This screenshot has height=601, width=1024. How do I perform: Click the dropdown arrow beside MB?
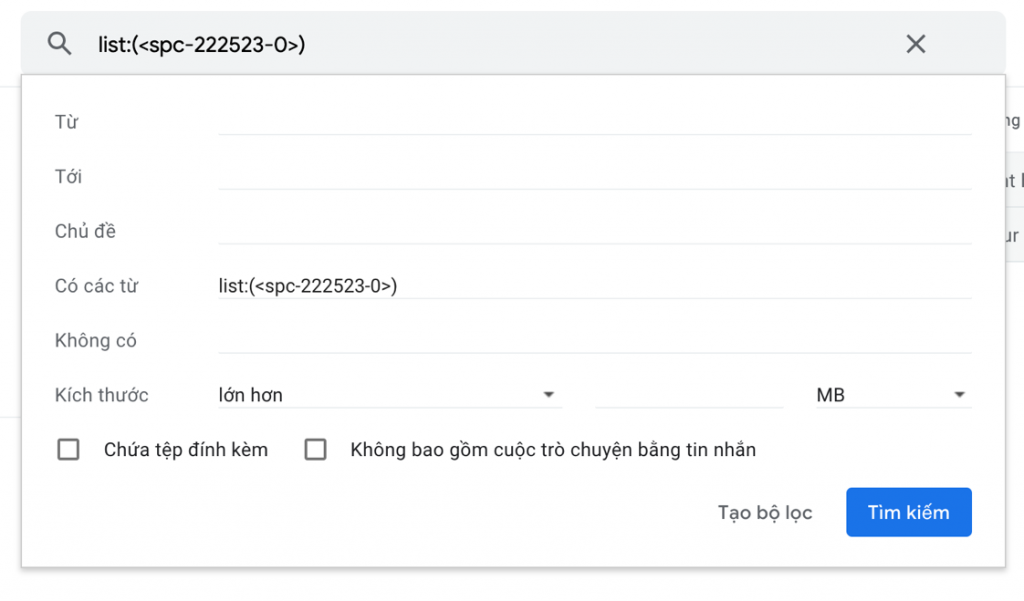tap(959, 395)
